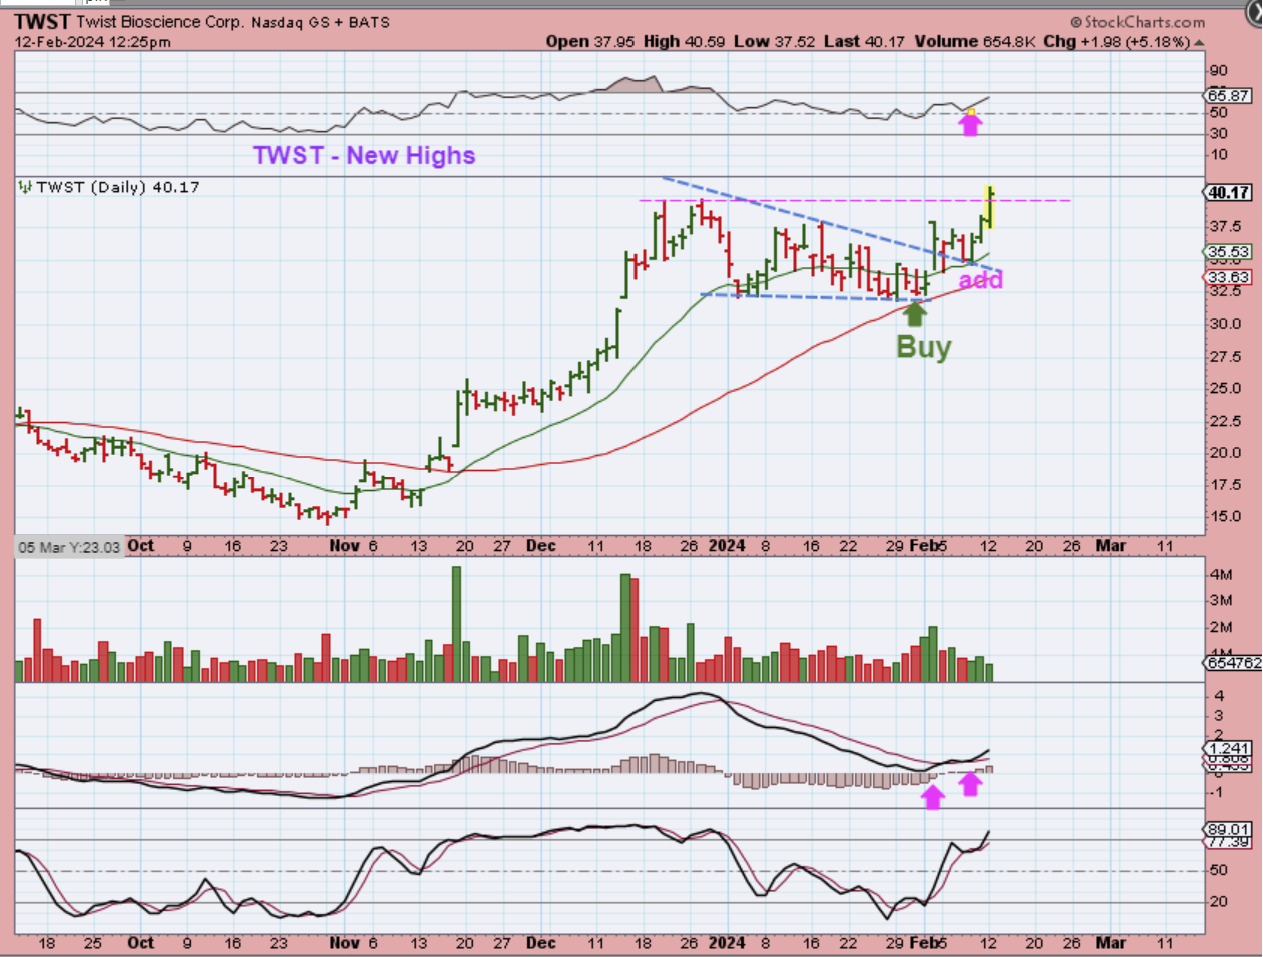Click the TWST (Daily) 40.17 legend text
This screenshot has width=1263, height=957.
(118, 187)
